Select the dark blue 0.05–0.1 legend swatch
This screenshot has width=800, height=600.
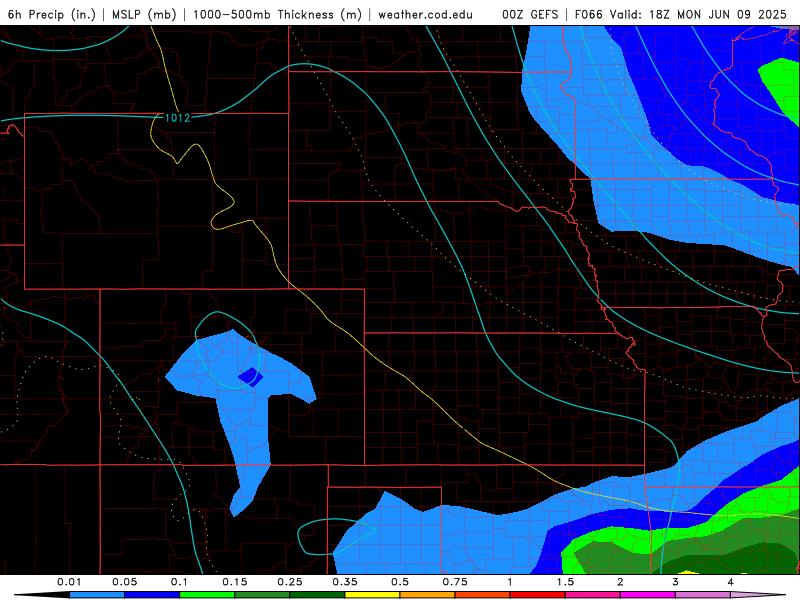click(x=152, y=595)
